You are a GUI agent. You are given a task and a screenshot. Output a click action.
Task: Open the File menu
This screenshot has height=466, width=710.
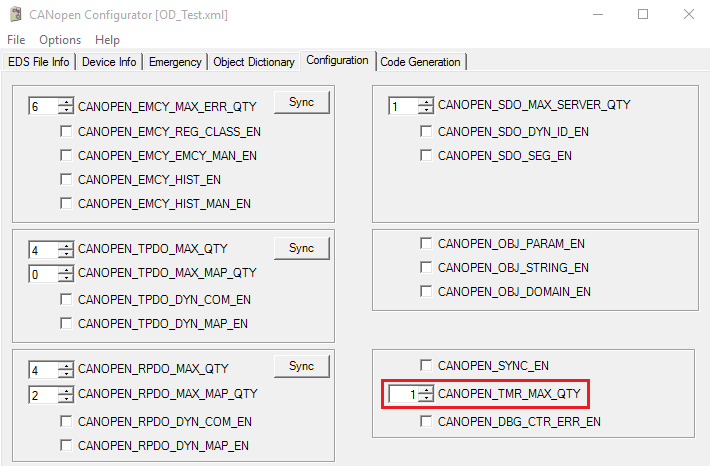(16, 40)
